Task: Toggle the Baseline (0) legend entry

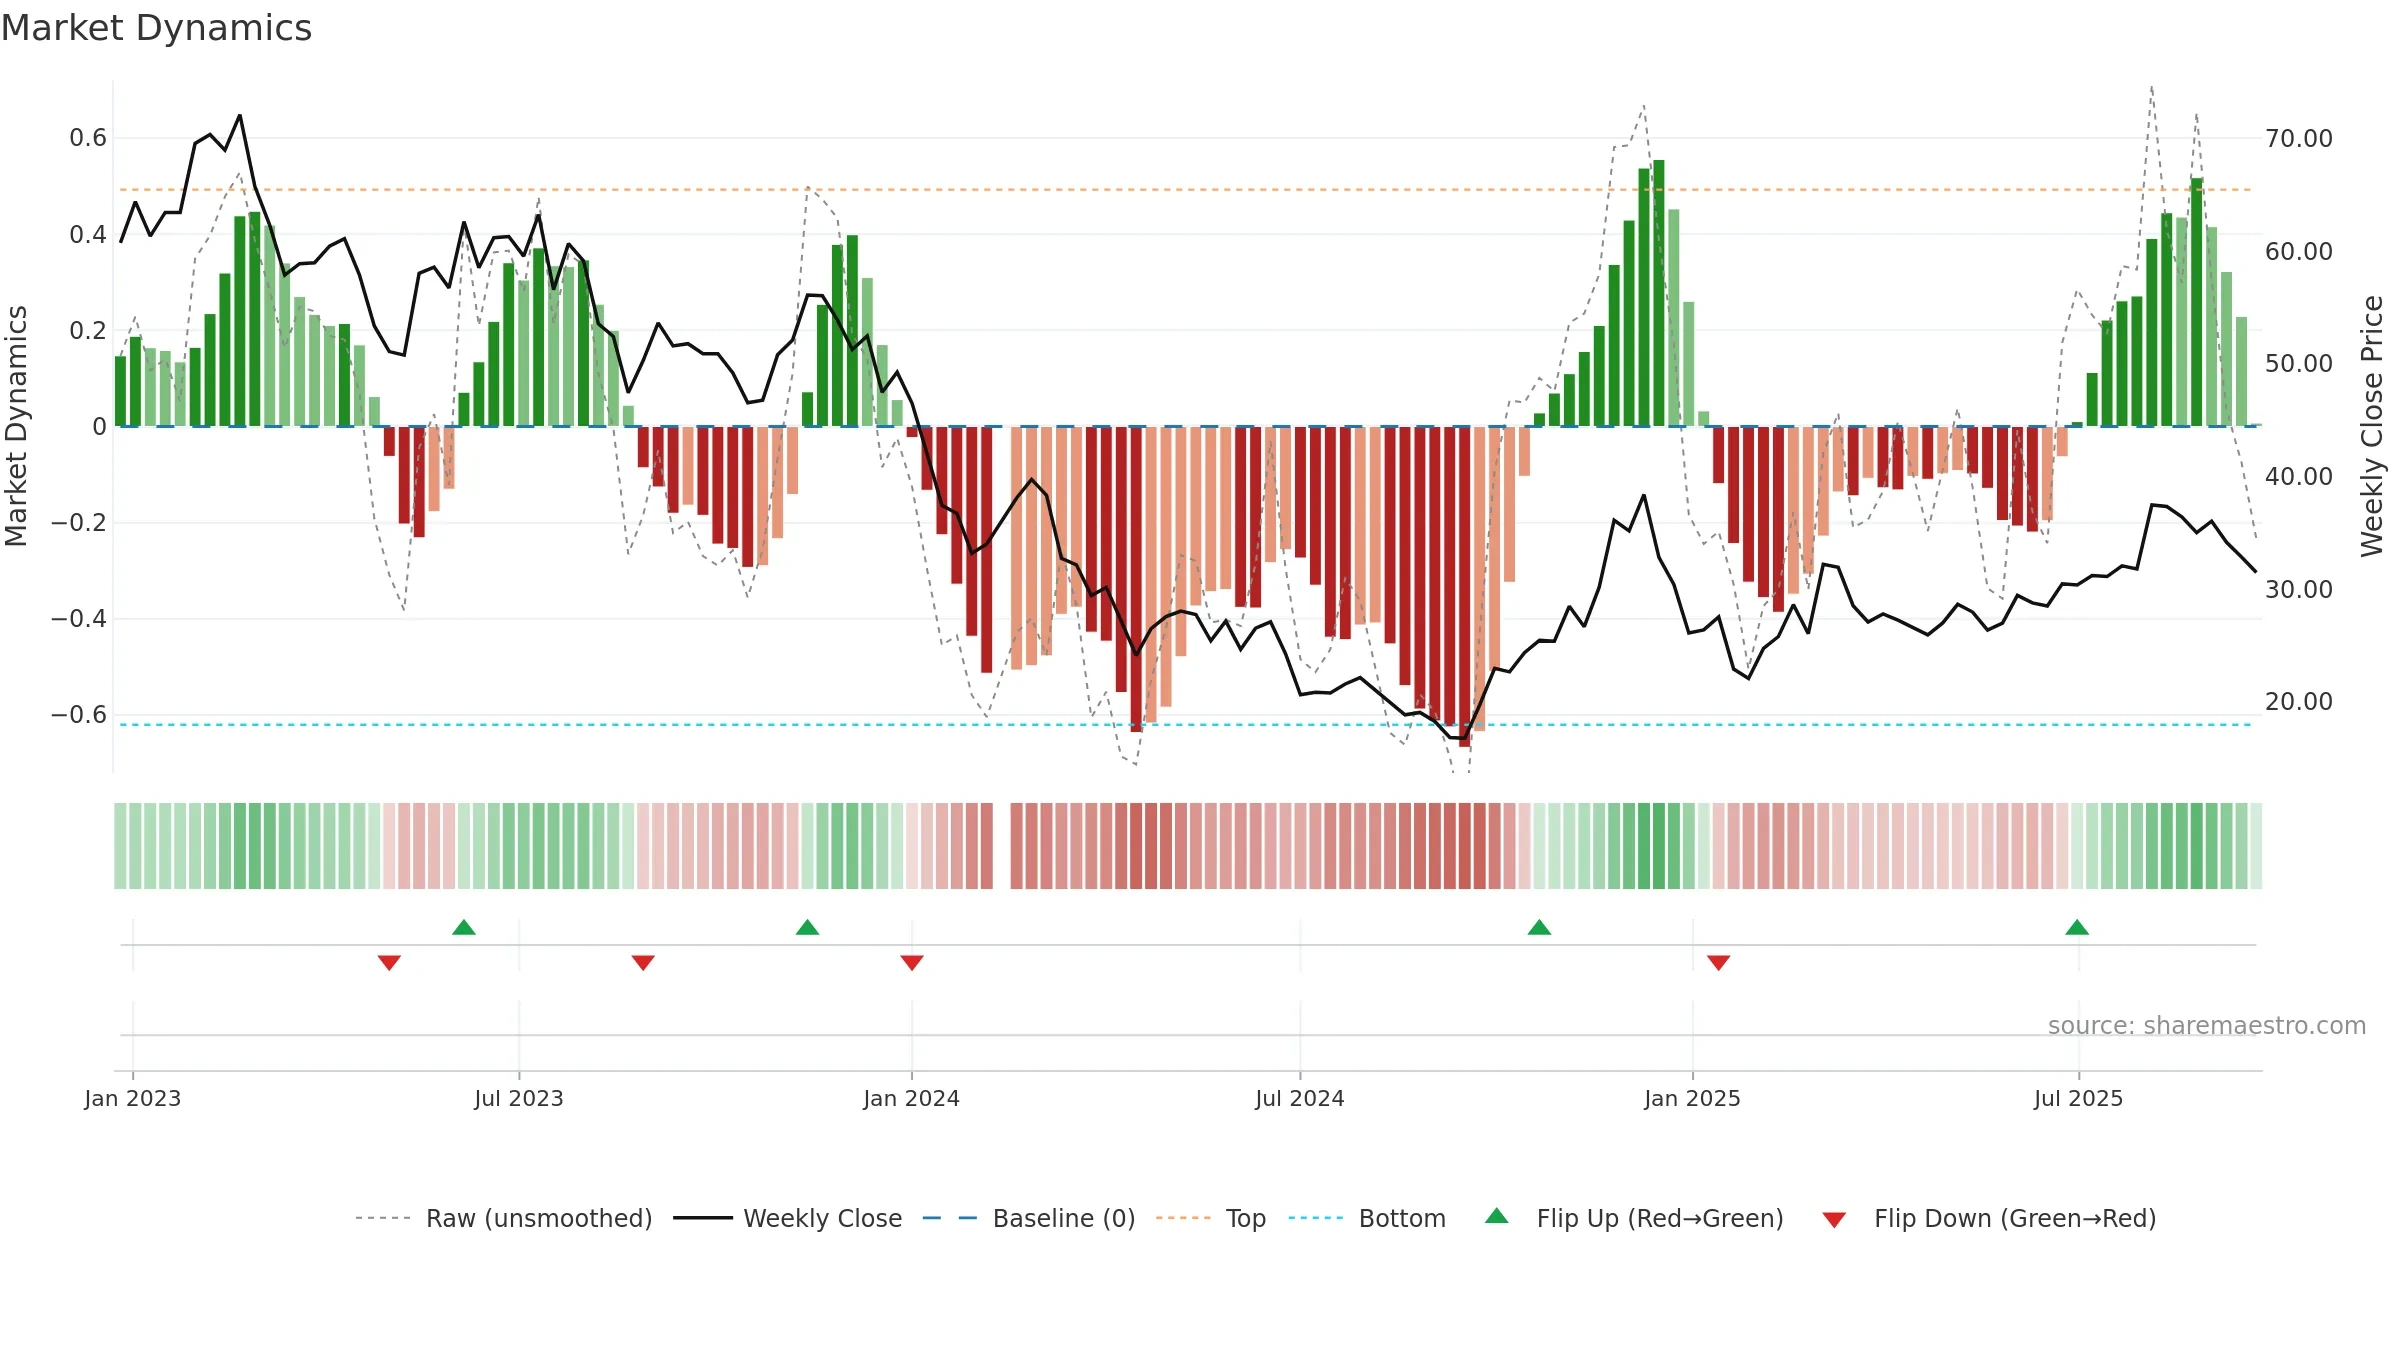Action: (1028, 1218)
